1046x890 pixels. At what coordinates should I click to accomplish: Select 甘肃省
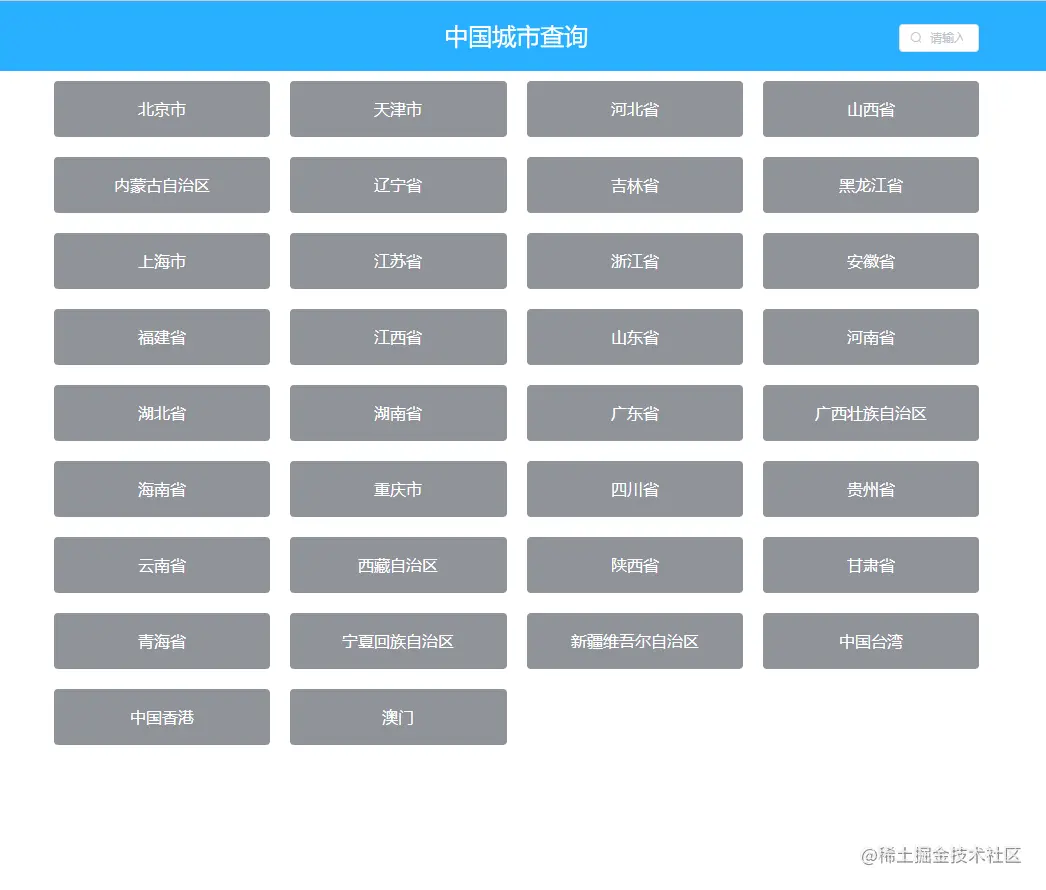tap(871, 566)
